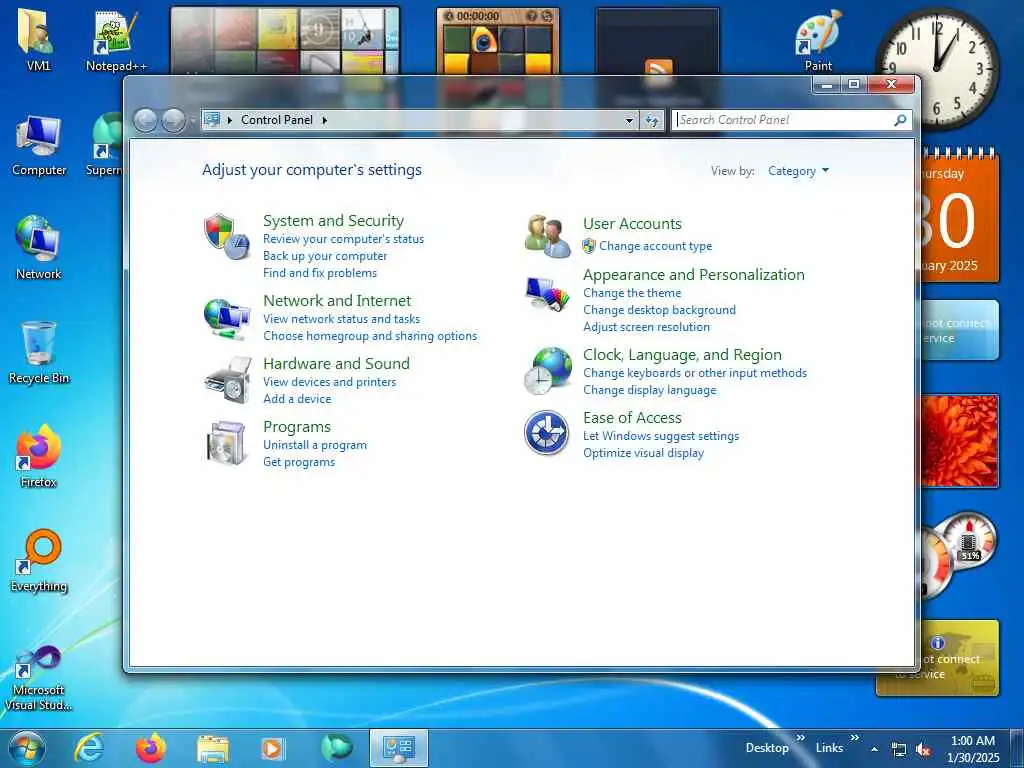Click the Links toolbar label in taskbar
This screenshot has width=1024, height=768.
tap(829, 748)
